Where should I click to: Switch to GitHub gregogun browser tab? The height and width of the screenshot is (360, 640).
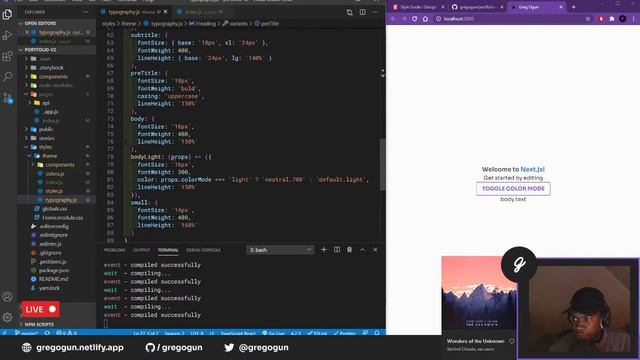click(477, 7)
